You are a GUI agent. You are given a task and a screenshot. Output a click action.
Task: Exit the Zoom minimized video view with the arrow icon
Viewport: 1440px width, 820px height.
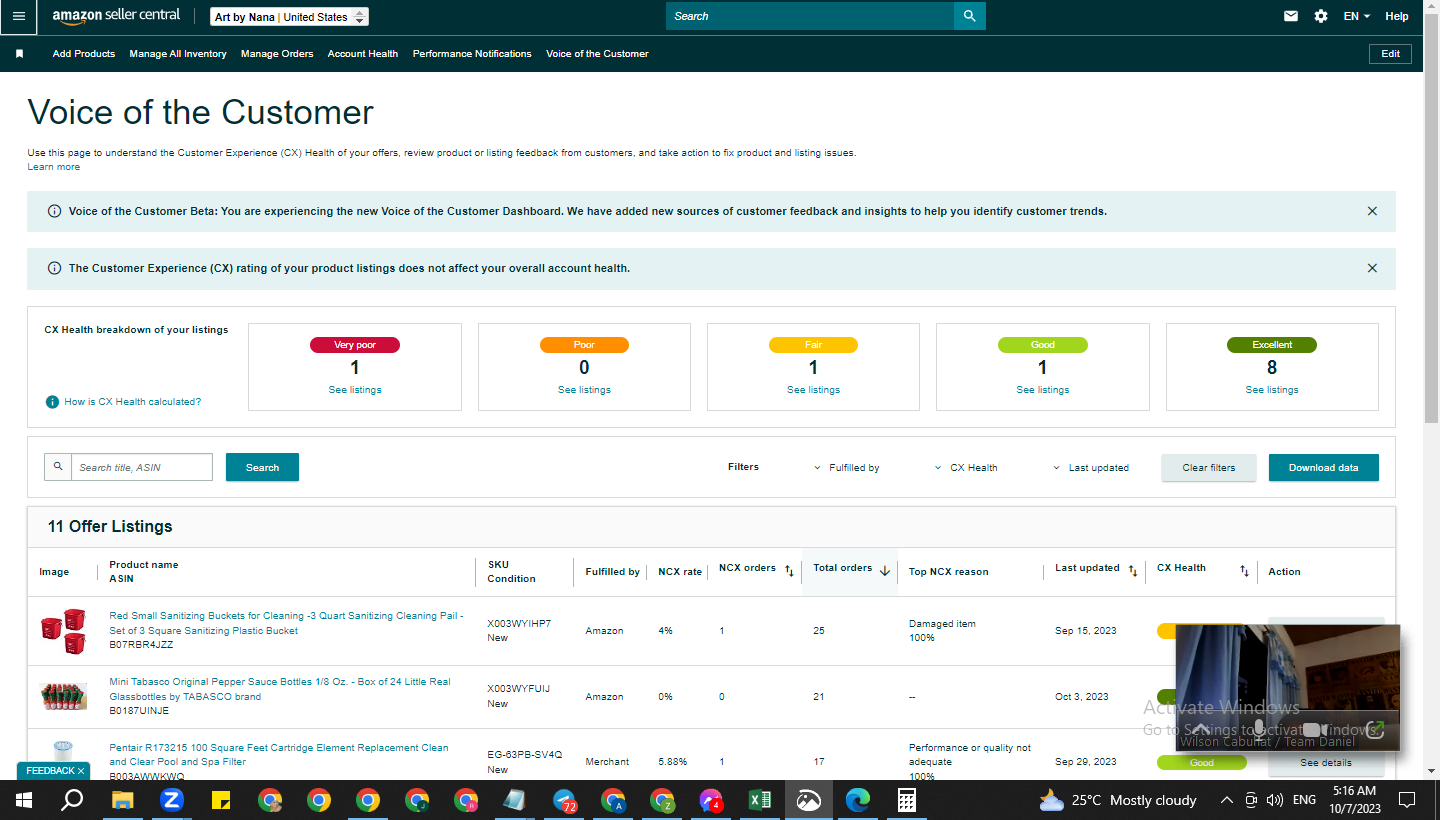click(1375, 730)
